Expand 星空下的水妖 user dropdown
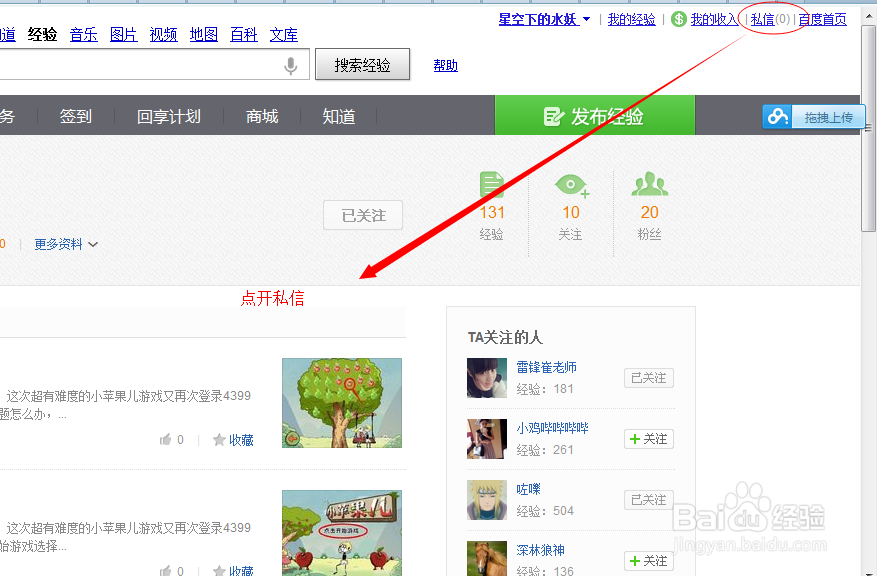The width and height of the screenshot is (877, 576). [586, 20]
